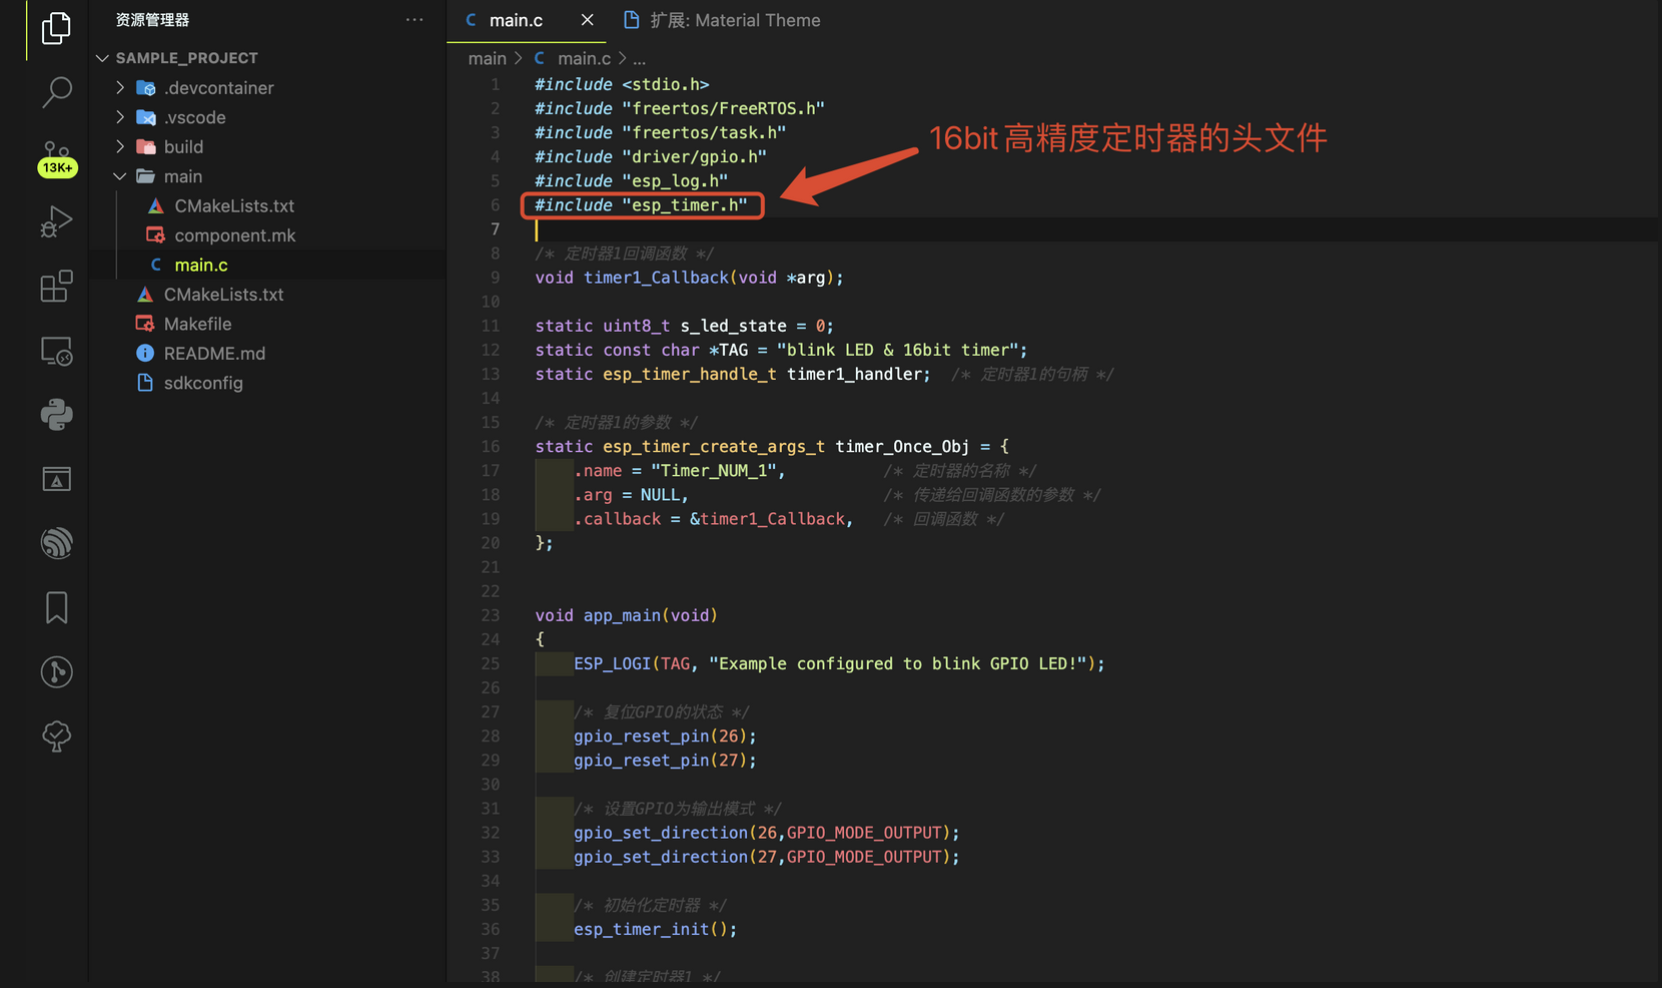
Task: Click gpio_reset_pin(26) on line 28
Action: click(665, 736)
